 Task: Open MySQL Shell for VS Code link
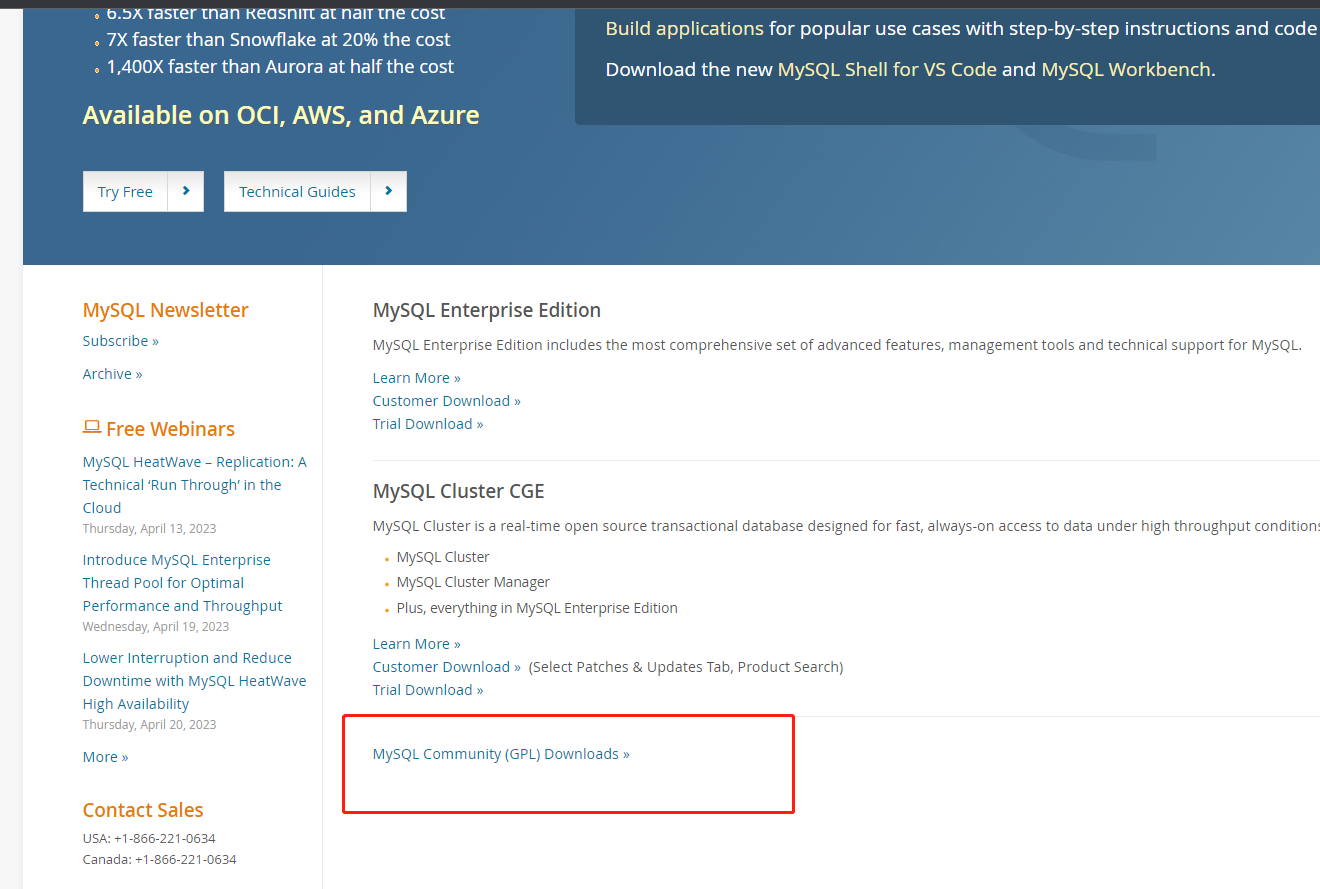[x=887, y=69]
